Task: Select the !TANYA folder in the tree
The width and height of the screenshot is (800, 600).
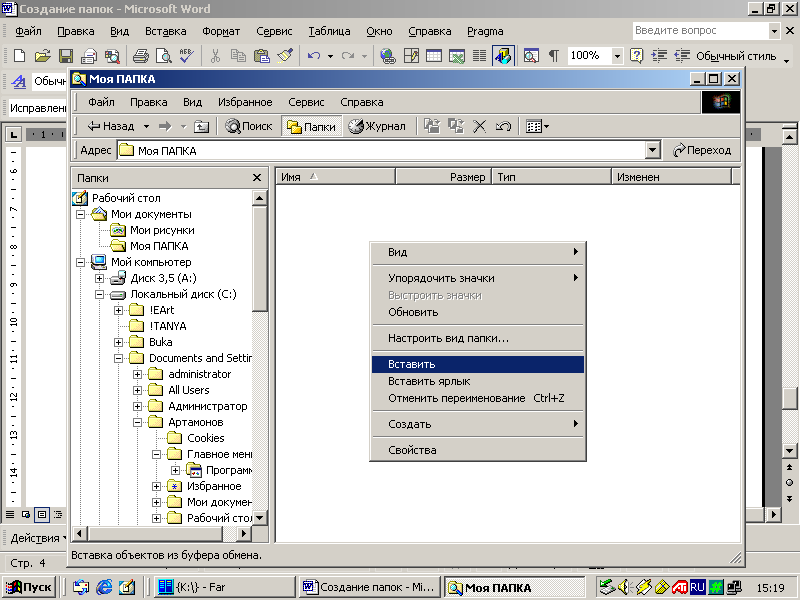Action: coord(168,326)
